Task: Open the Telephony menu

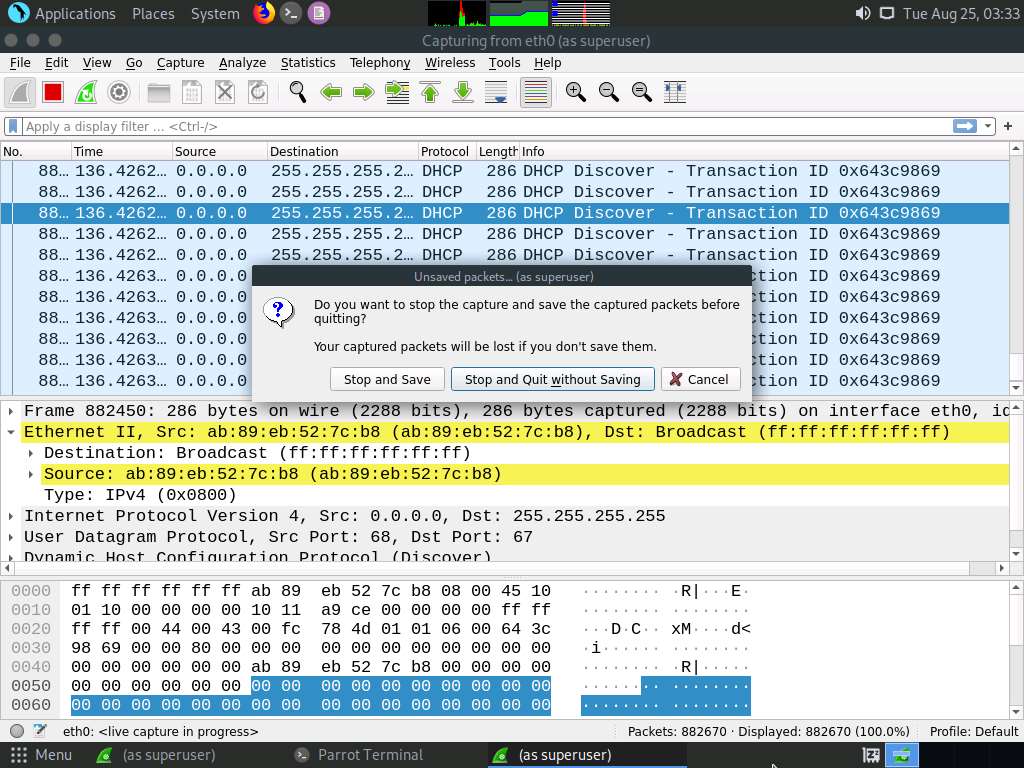Action: [379, 63]
